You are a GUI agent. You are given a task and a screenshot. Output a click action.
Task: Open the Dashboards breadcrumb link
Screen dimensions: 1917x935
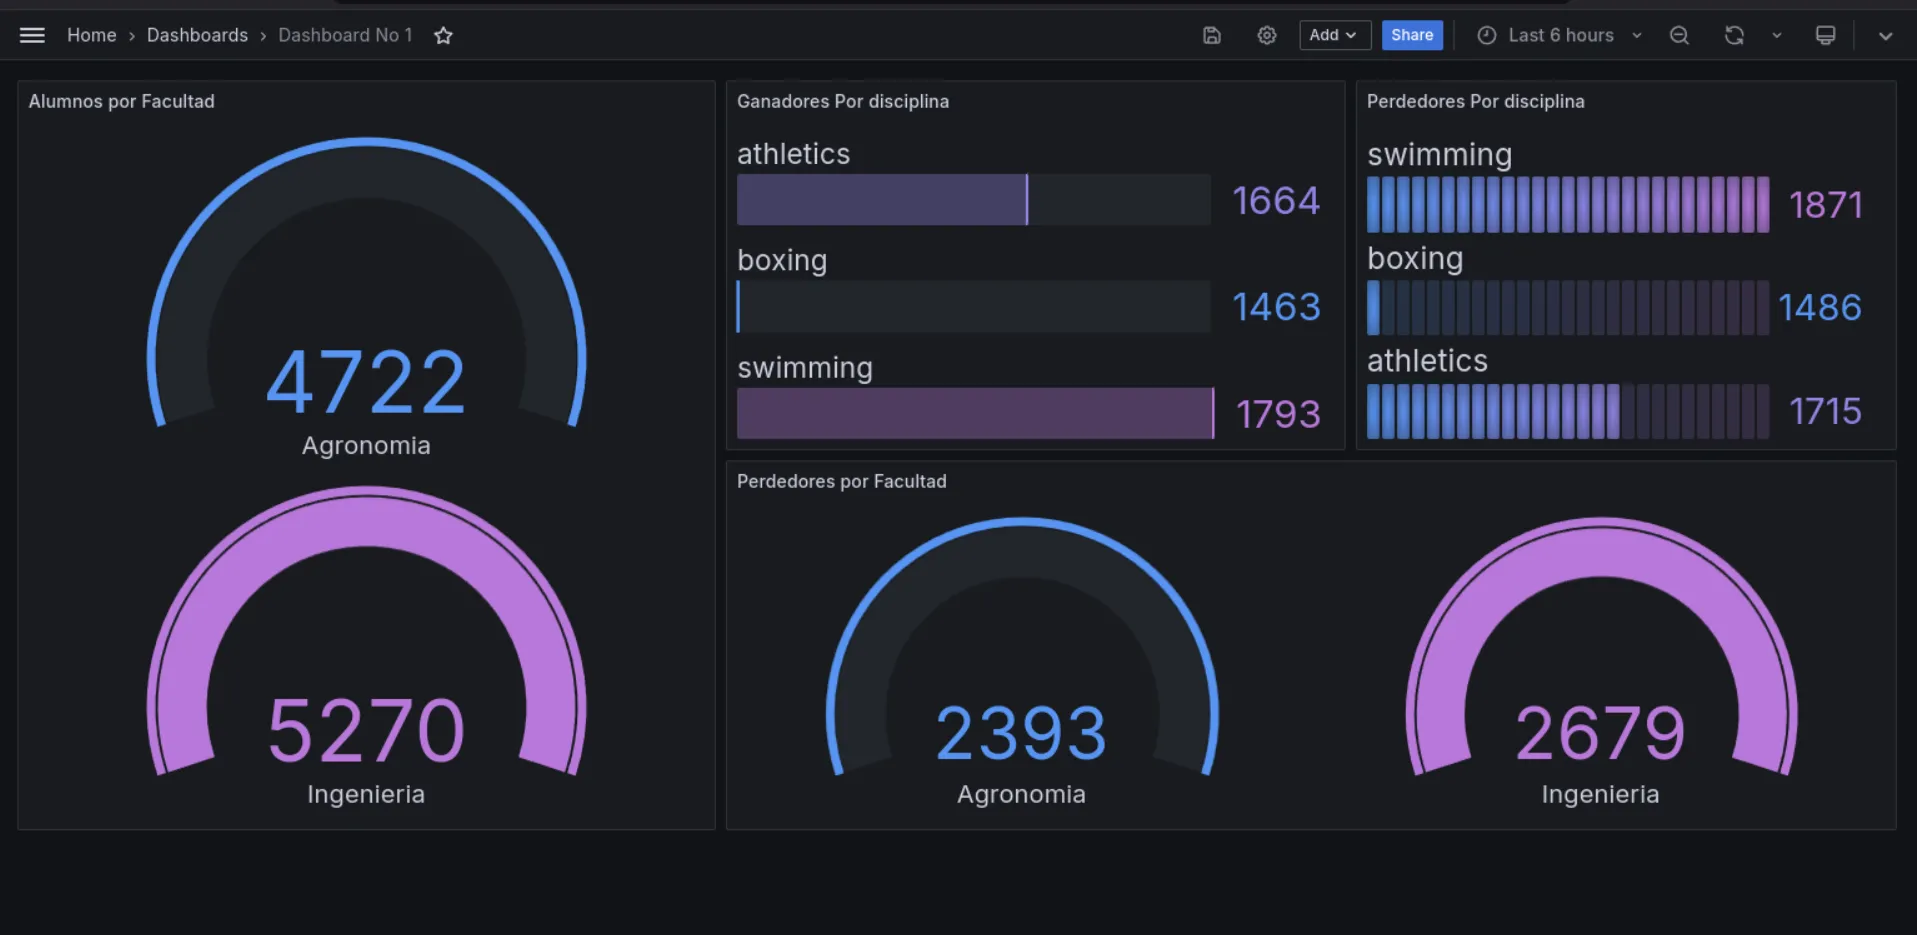coord(197,34)
